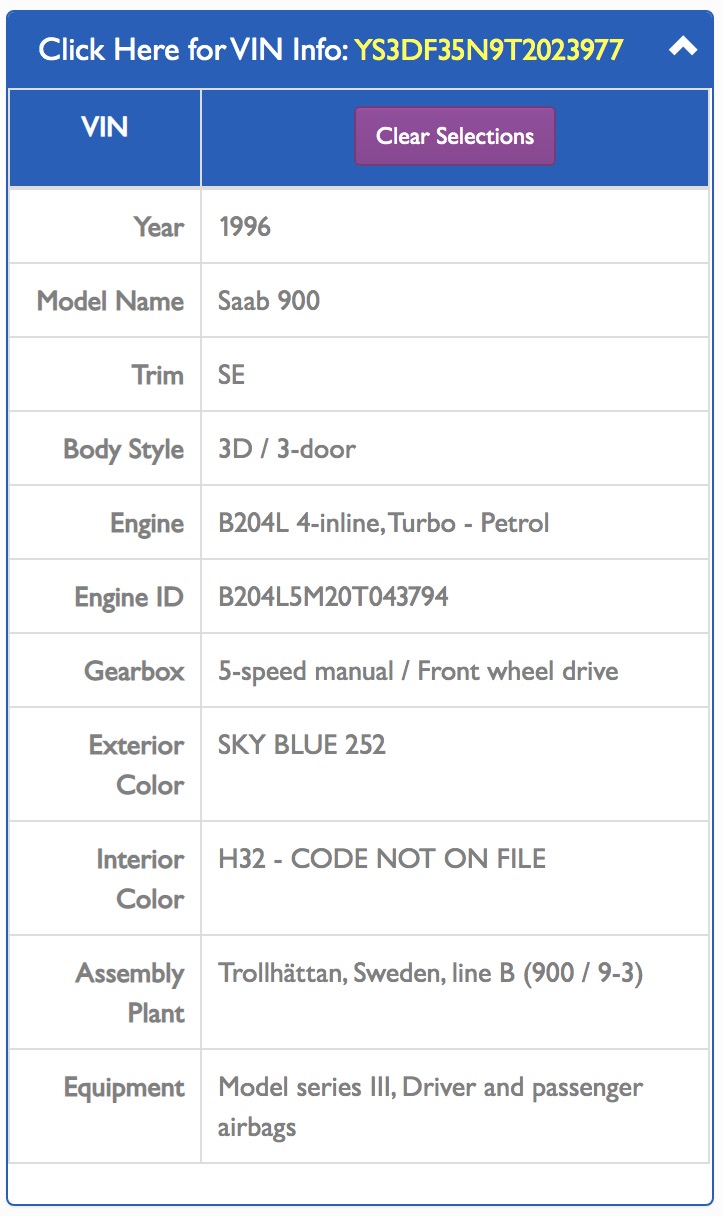Click the Interior Color label
Viewport: 722px width, 1216px height.
click(x=140, y=879)
